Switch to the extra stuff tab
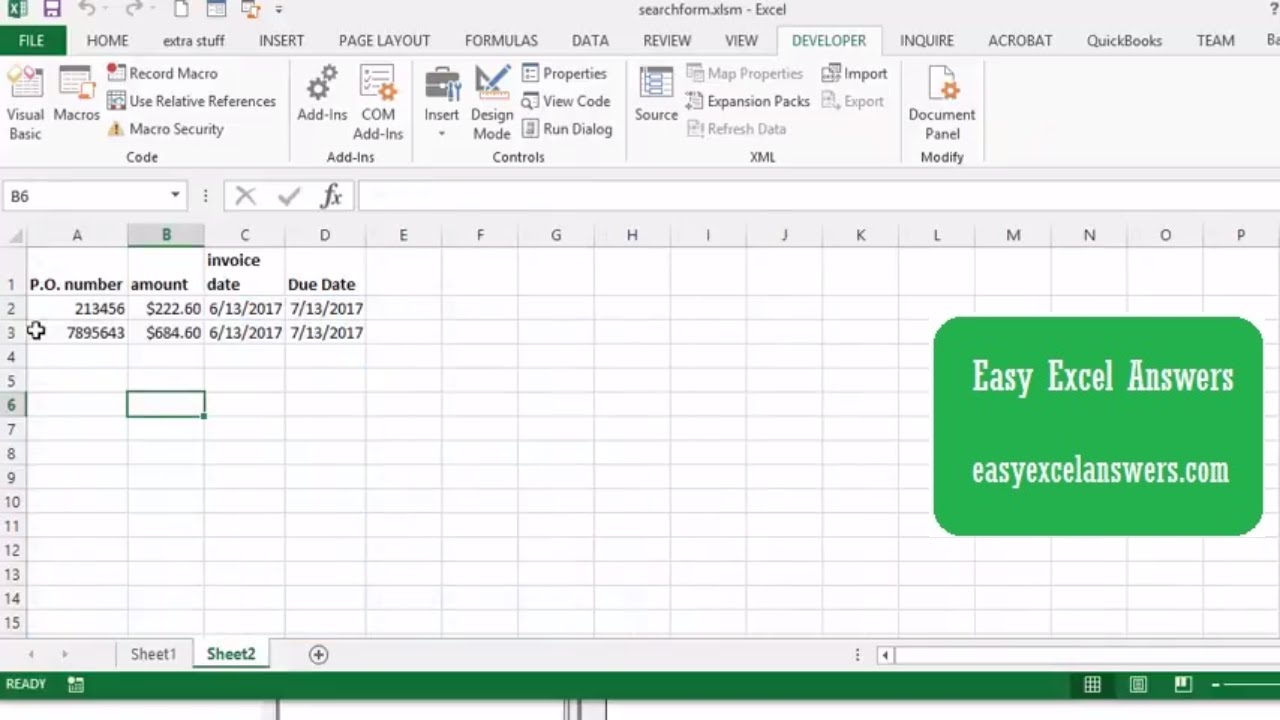Screen dimensions: 1280x720 (194, 41)
